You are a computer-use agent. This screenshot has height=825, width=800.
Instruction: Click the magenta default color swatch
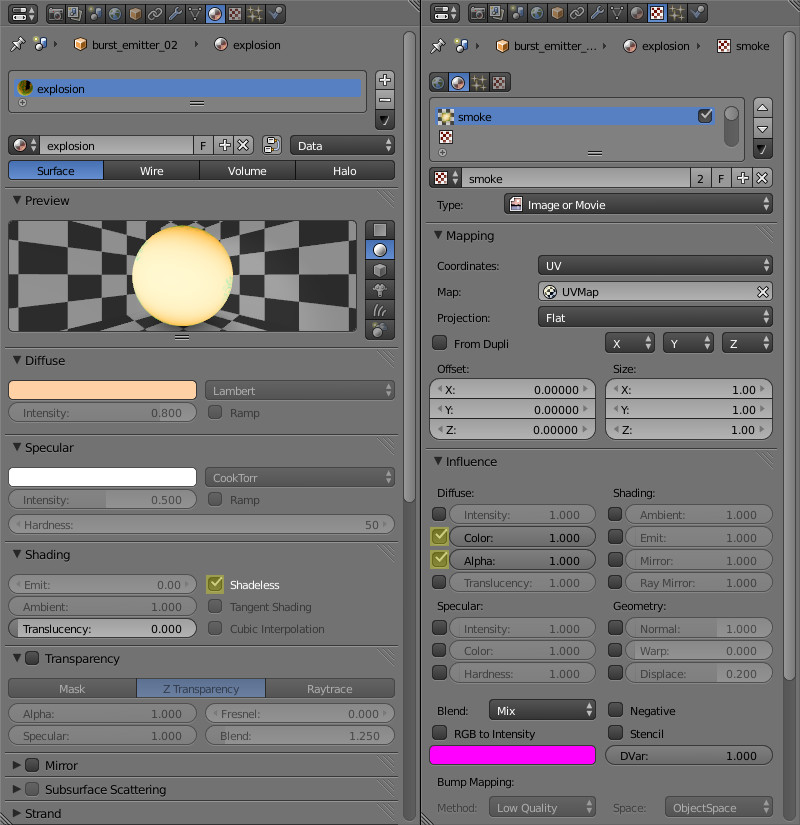(512, 756)
